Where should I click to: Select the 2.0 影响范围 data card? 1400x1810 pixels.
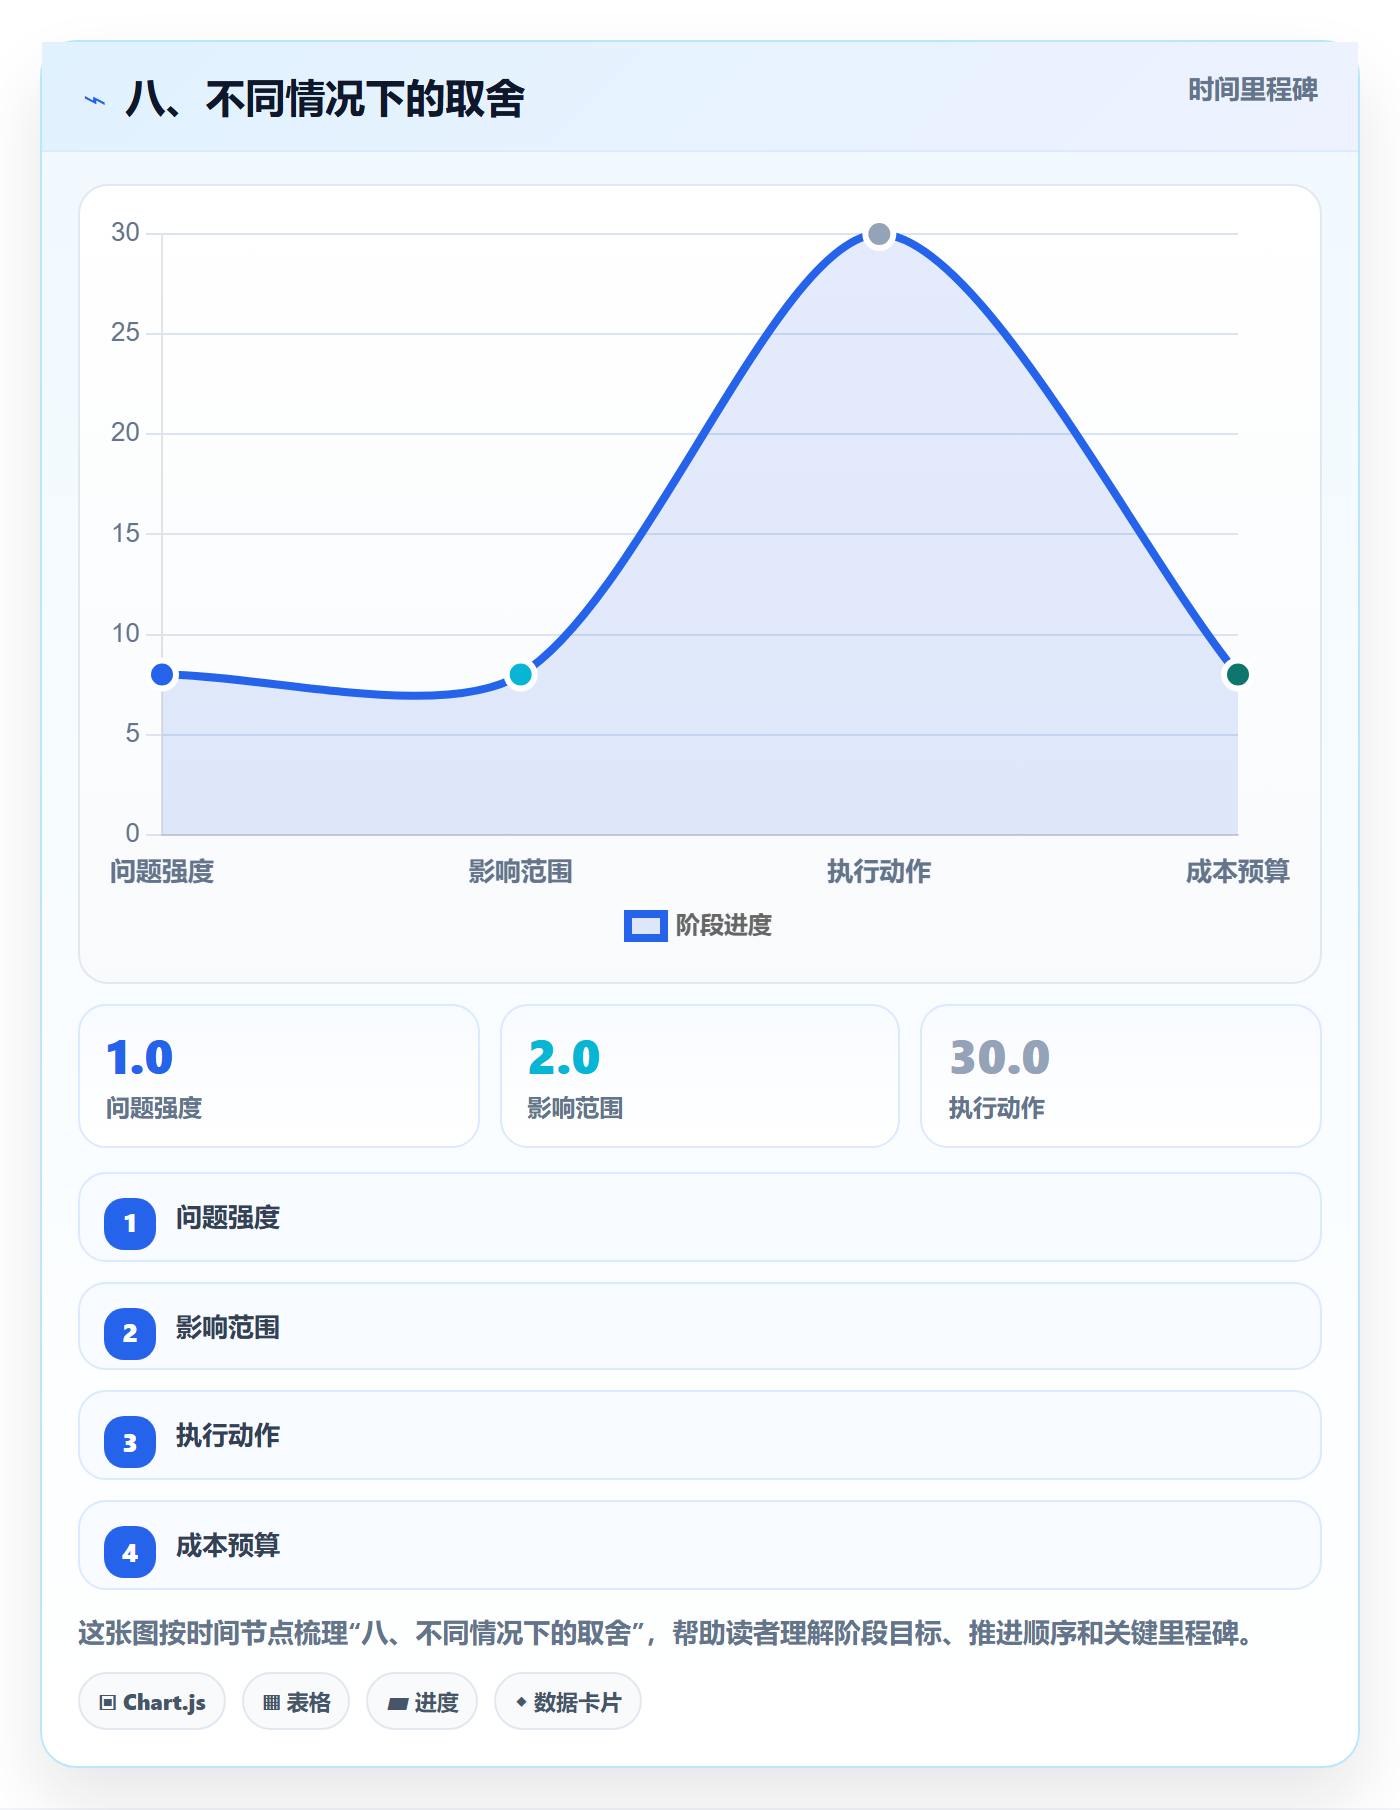click(x=700, y=1076)
